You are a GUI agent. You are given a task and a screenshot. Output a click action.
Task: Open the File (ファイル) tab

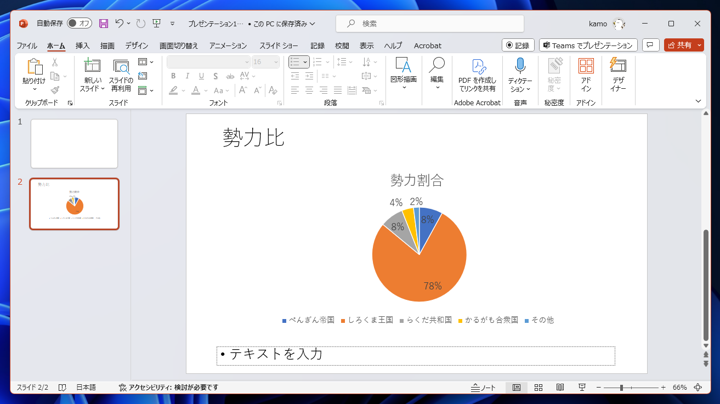click(x=27, y=45)
